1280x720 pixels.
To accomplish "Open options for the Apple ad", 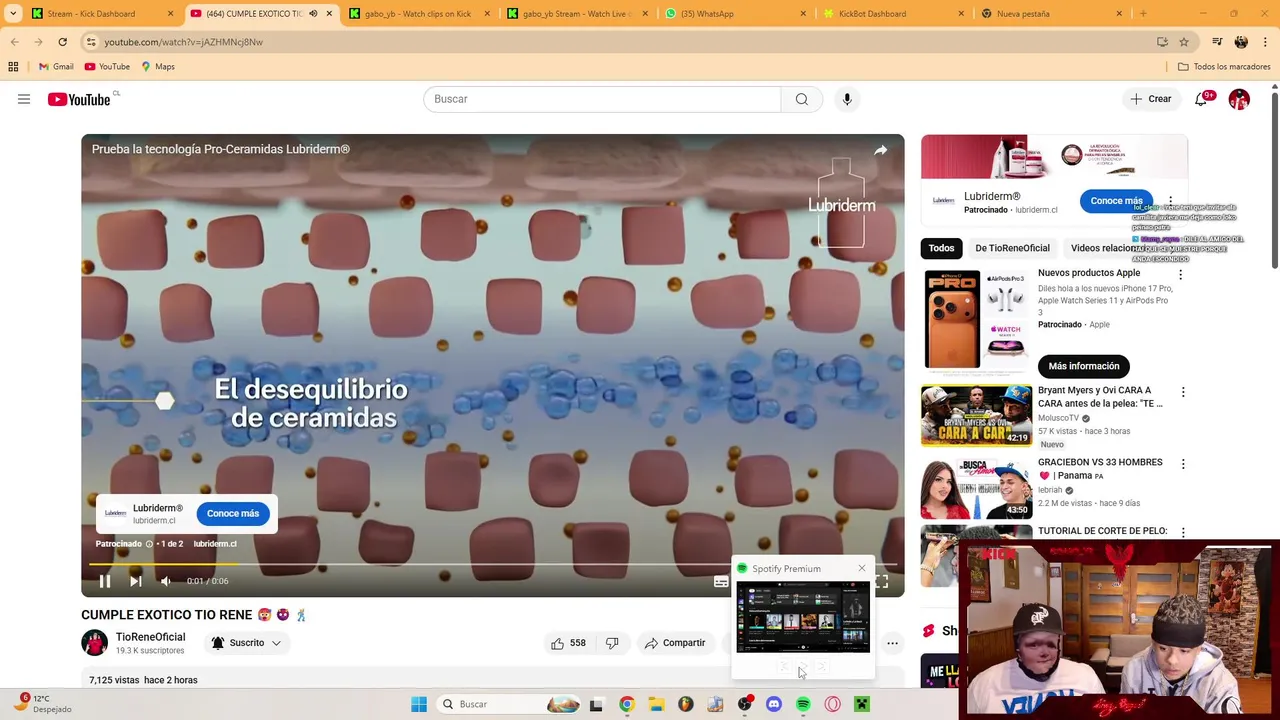I will 1180,274.
